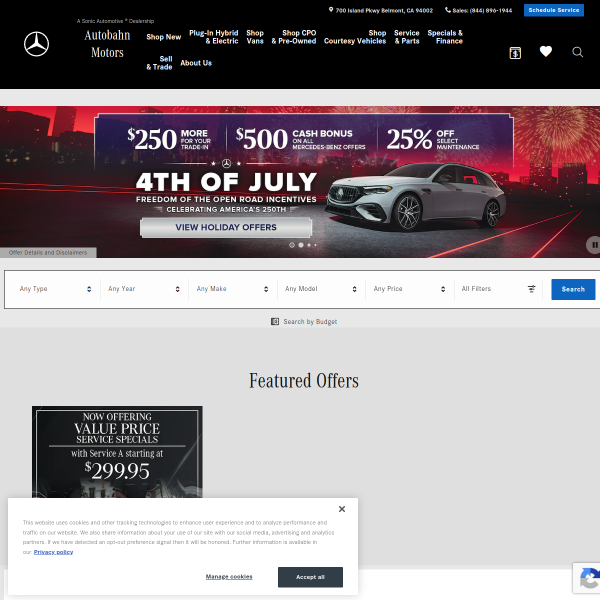Click the Autobahn Motors dealership name
Viewport: 600px width, 600px height.
pyautogui.click(x=107, y=44)
